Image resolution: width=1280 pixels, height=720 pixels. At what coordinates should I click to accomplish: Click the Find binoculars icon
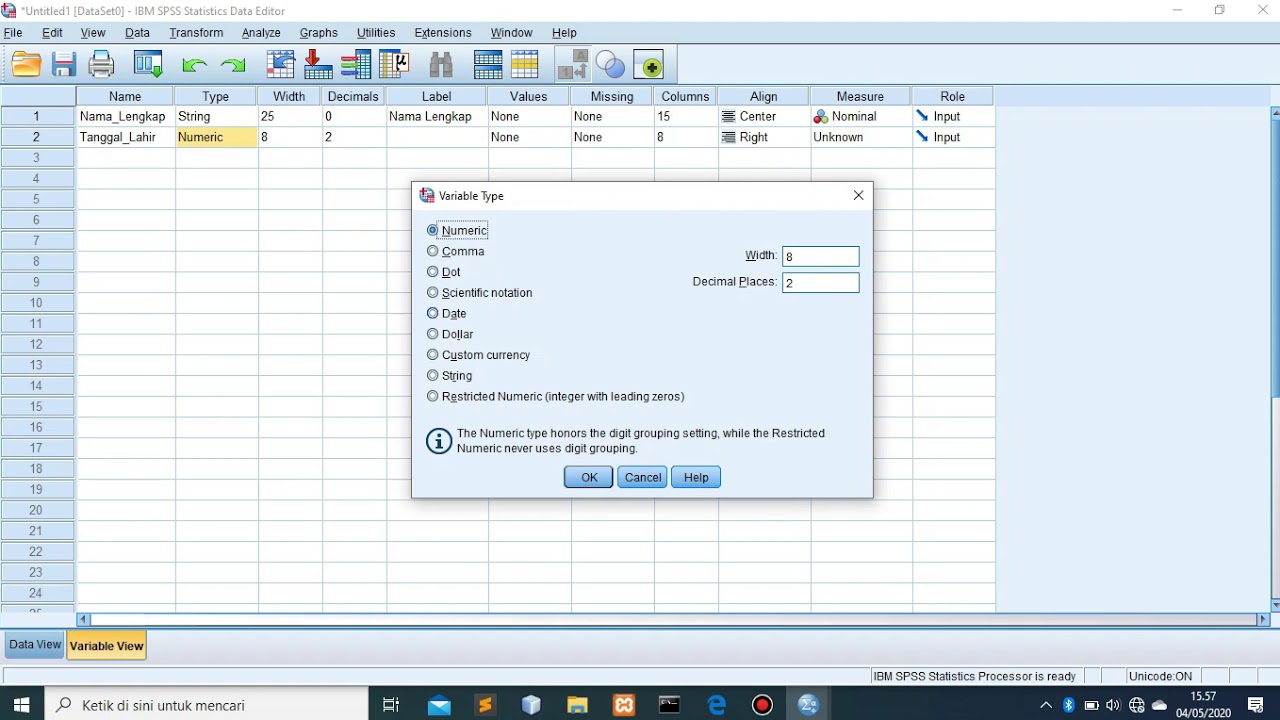click(x=441, y=65)
